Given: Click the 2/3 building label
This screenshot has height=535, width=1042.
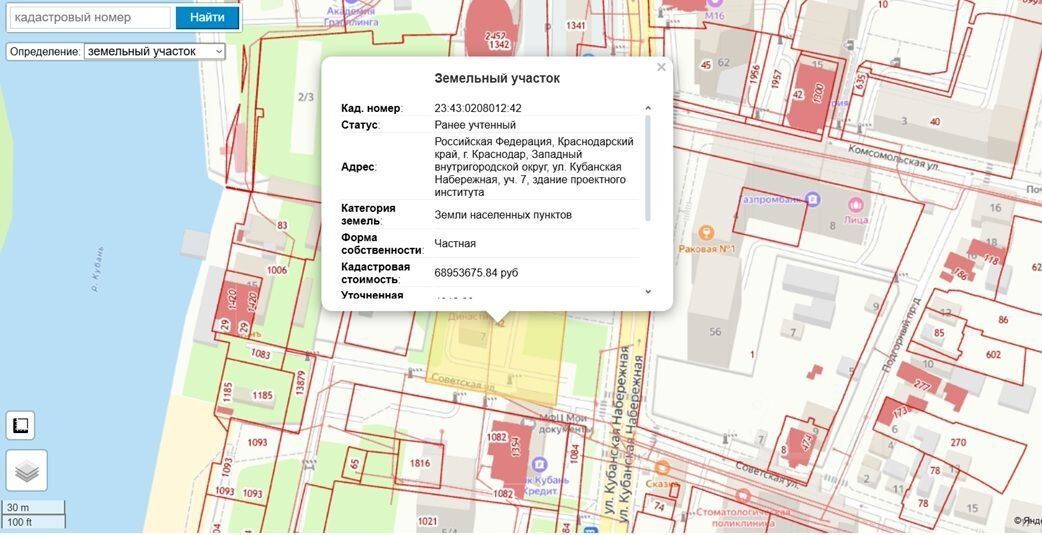Looking at the screenshot, I should tap(306, 97).
